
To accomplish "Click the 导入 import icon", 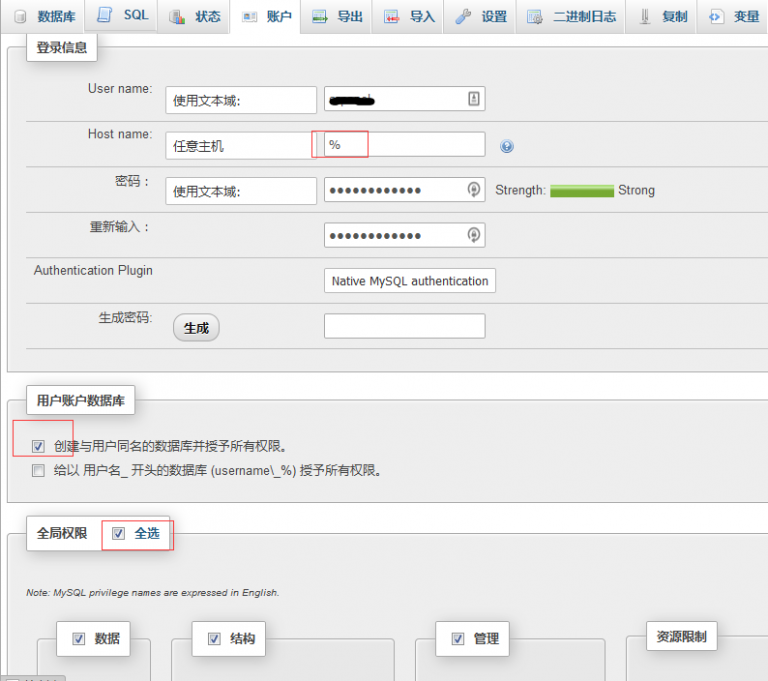I will pyautogui.click(x=392, y=17).
